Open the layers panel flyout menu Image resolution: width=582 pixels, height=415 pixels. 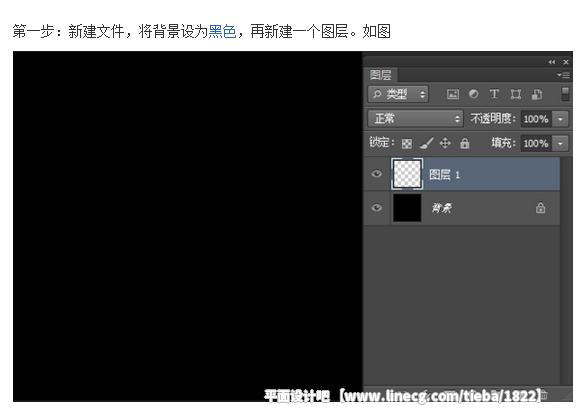coord(563,75)
